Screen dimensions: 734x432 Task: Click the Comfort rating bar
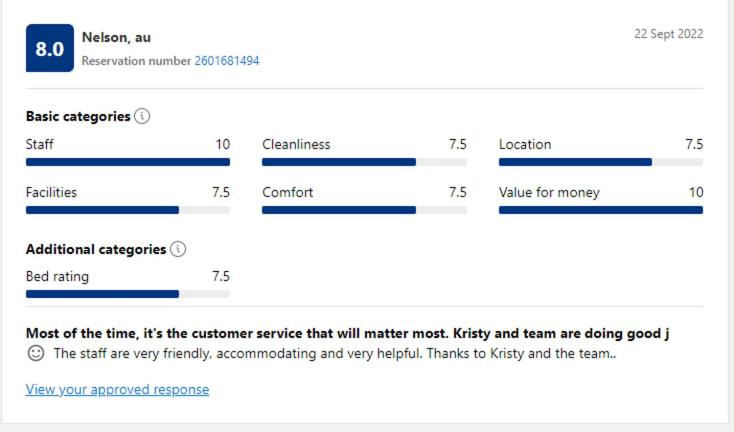[x=364, y=210]
